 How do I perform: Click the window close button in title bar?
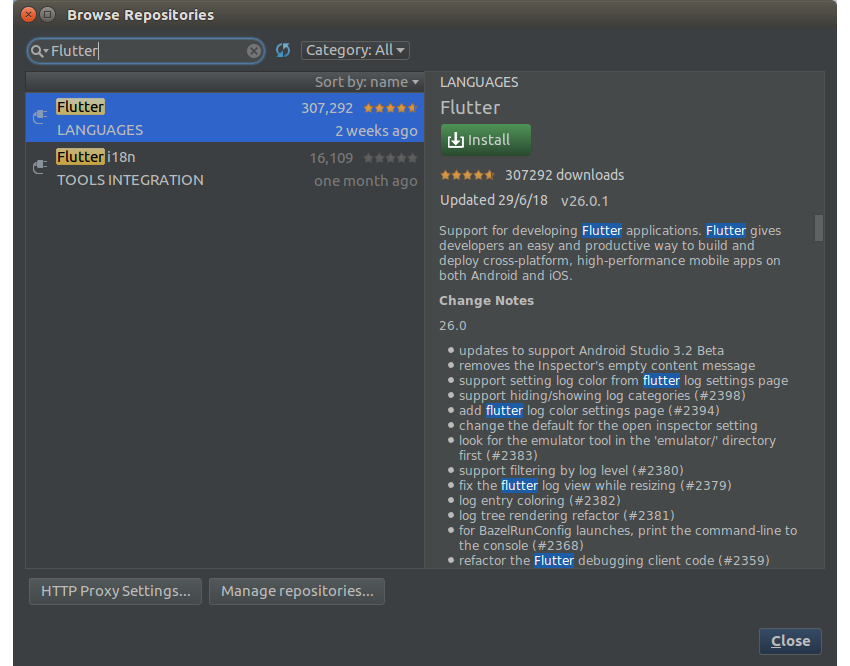(x=28, y=15)
